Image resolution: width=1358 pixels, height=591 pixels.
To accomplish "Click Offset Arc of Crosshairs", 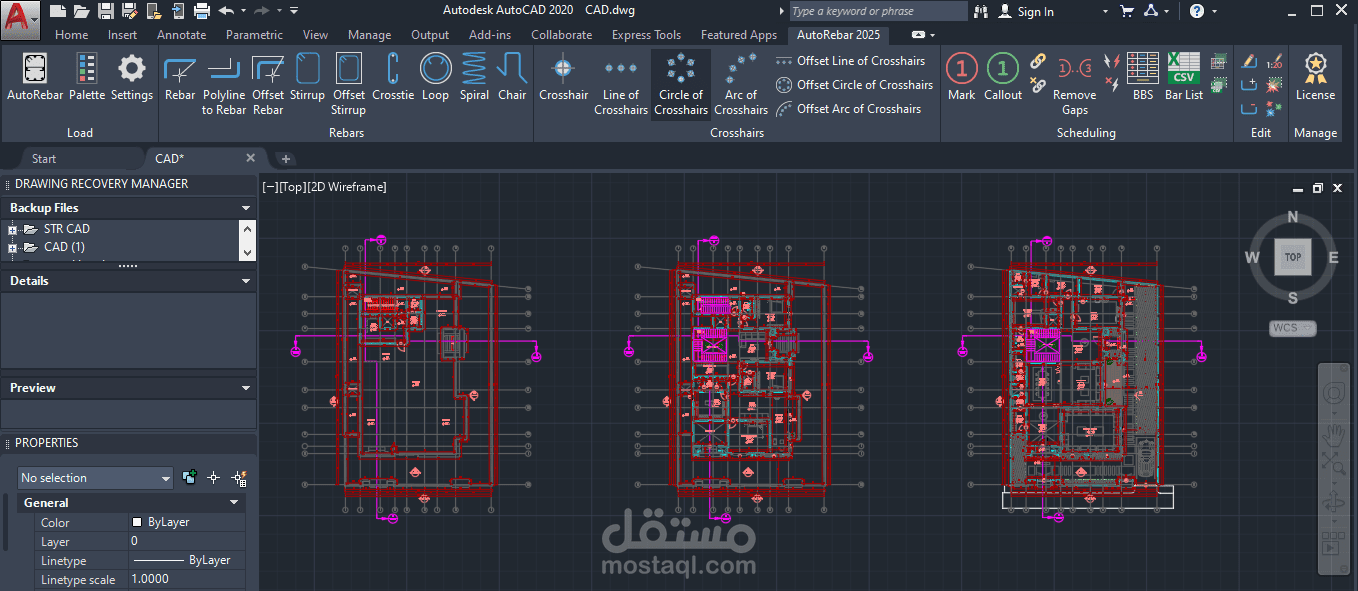I will coord(849,109).
